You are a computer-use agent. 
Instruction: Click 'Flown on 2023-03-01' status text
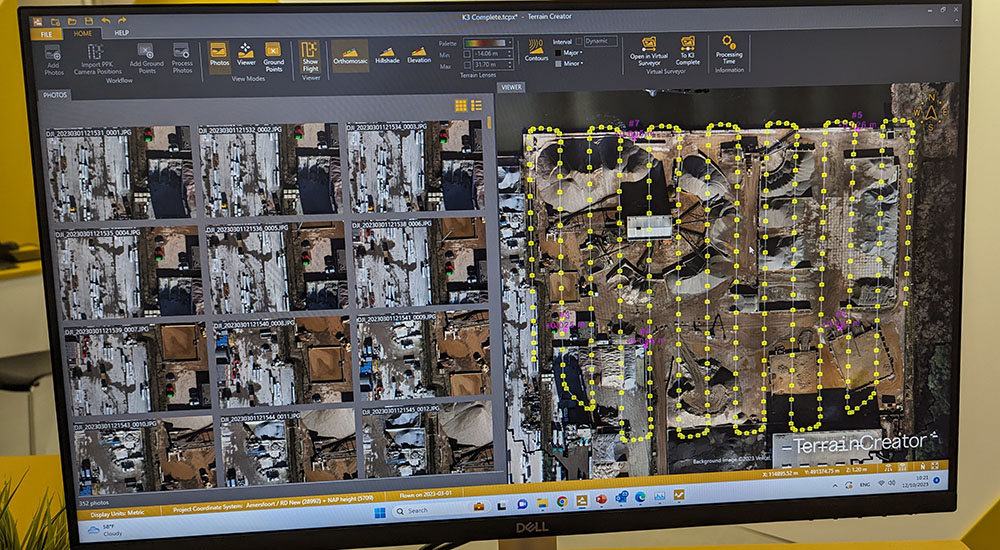(425, 494)
